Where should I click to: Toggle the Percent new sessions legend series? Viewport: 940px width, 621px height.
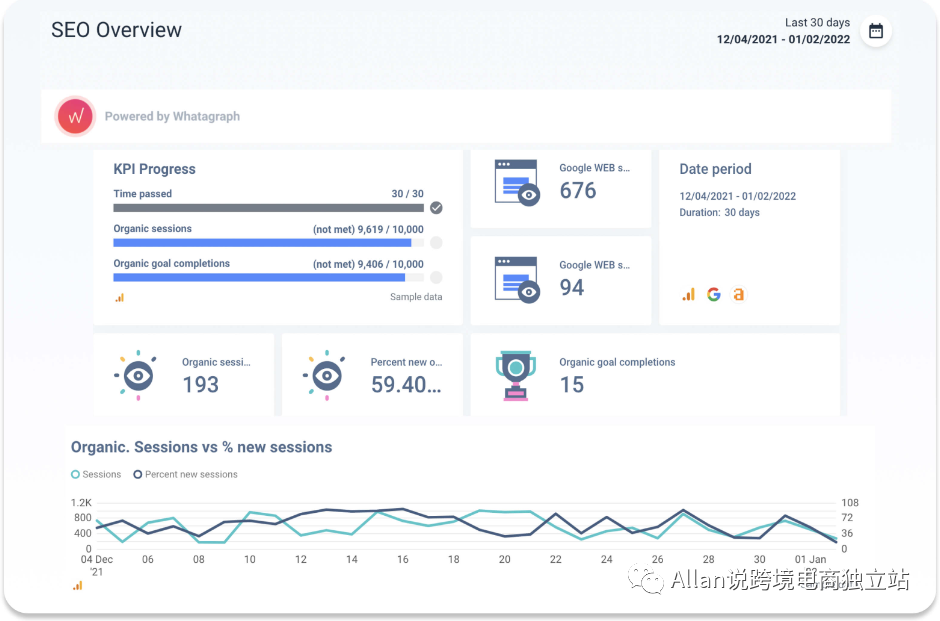(185, 474)
